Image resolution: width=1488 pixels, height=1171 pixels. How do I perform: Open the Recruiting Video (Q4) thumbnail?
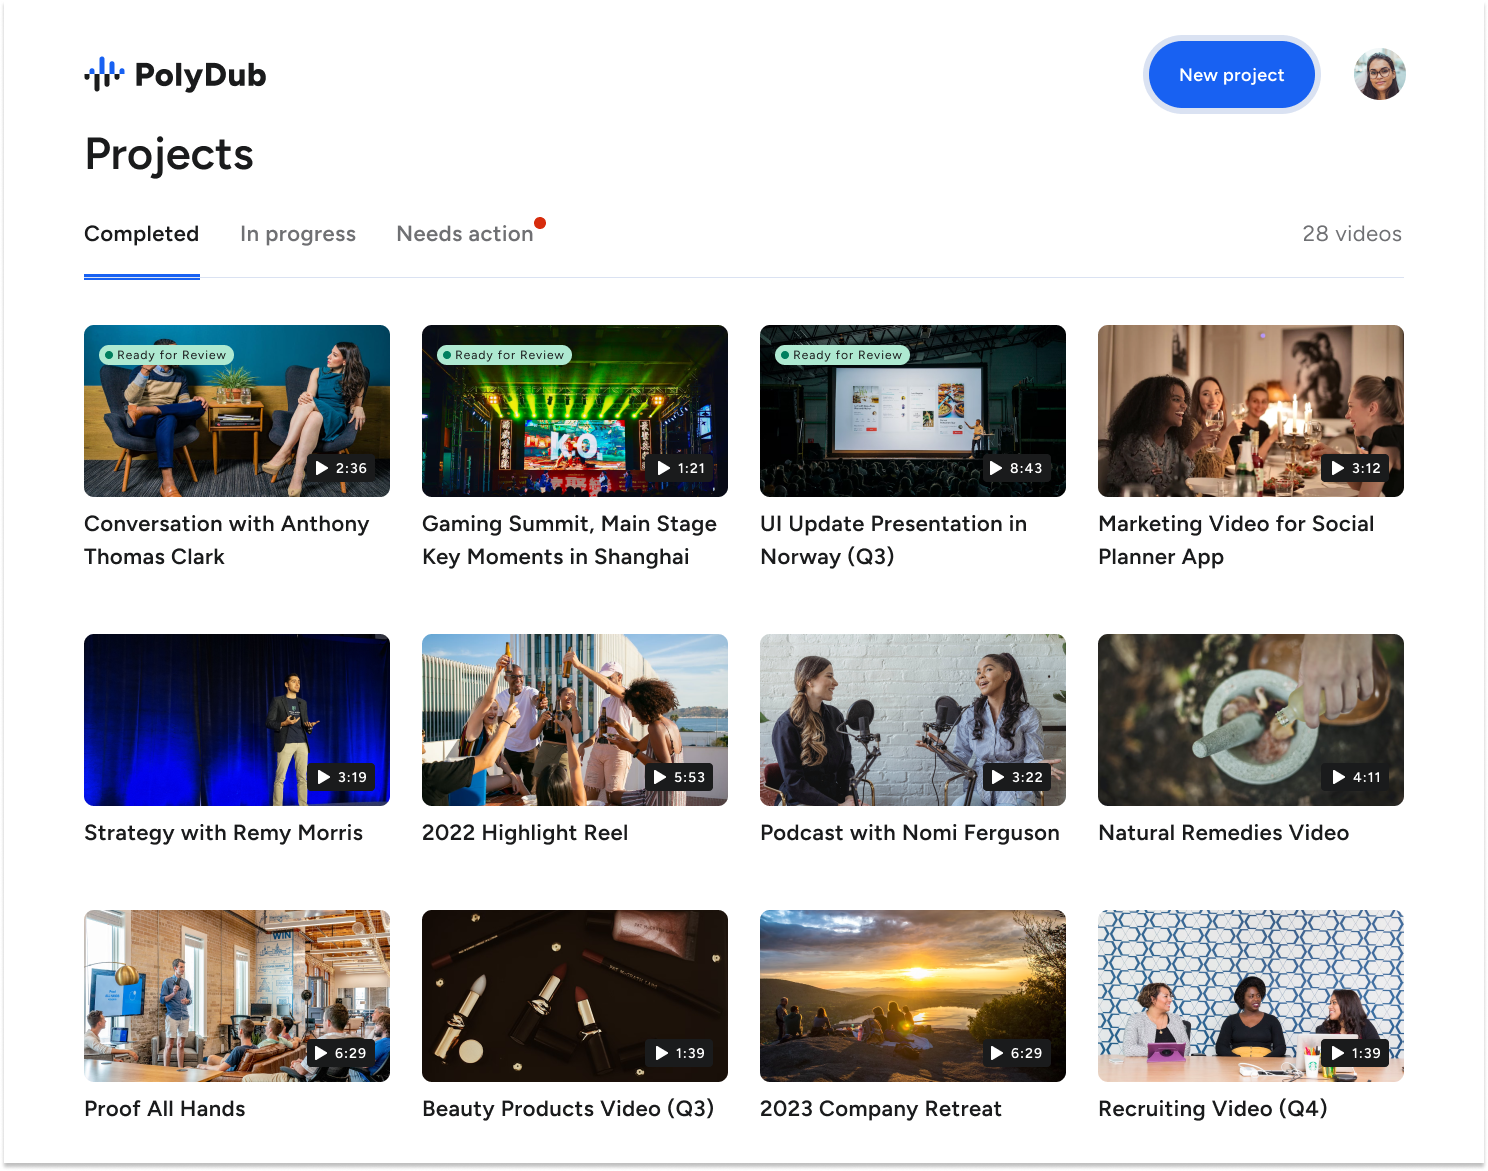click(x=1250, y=995)
